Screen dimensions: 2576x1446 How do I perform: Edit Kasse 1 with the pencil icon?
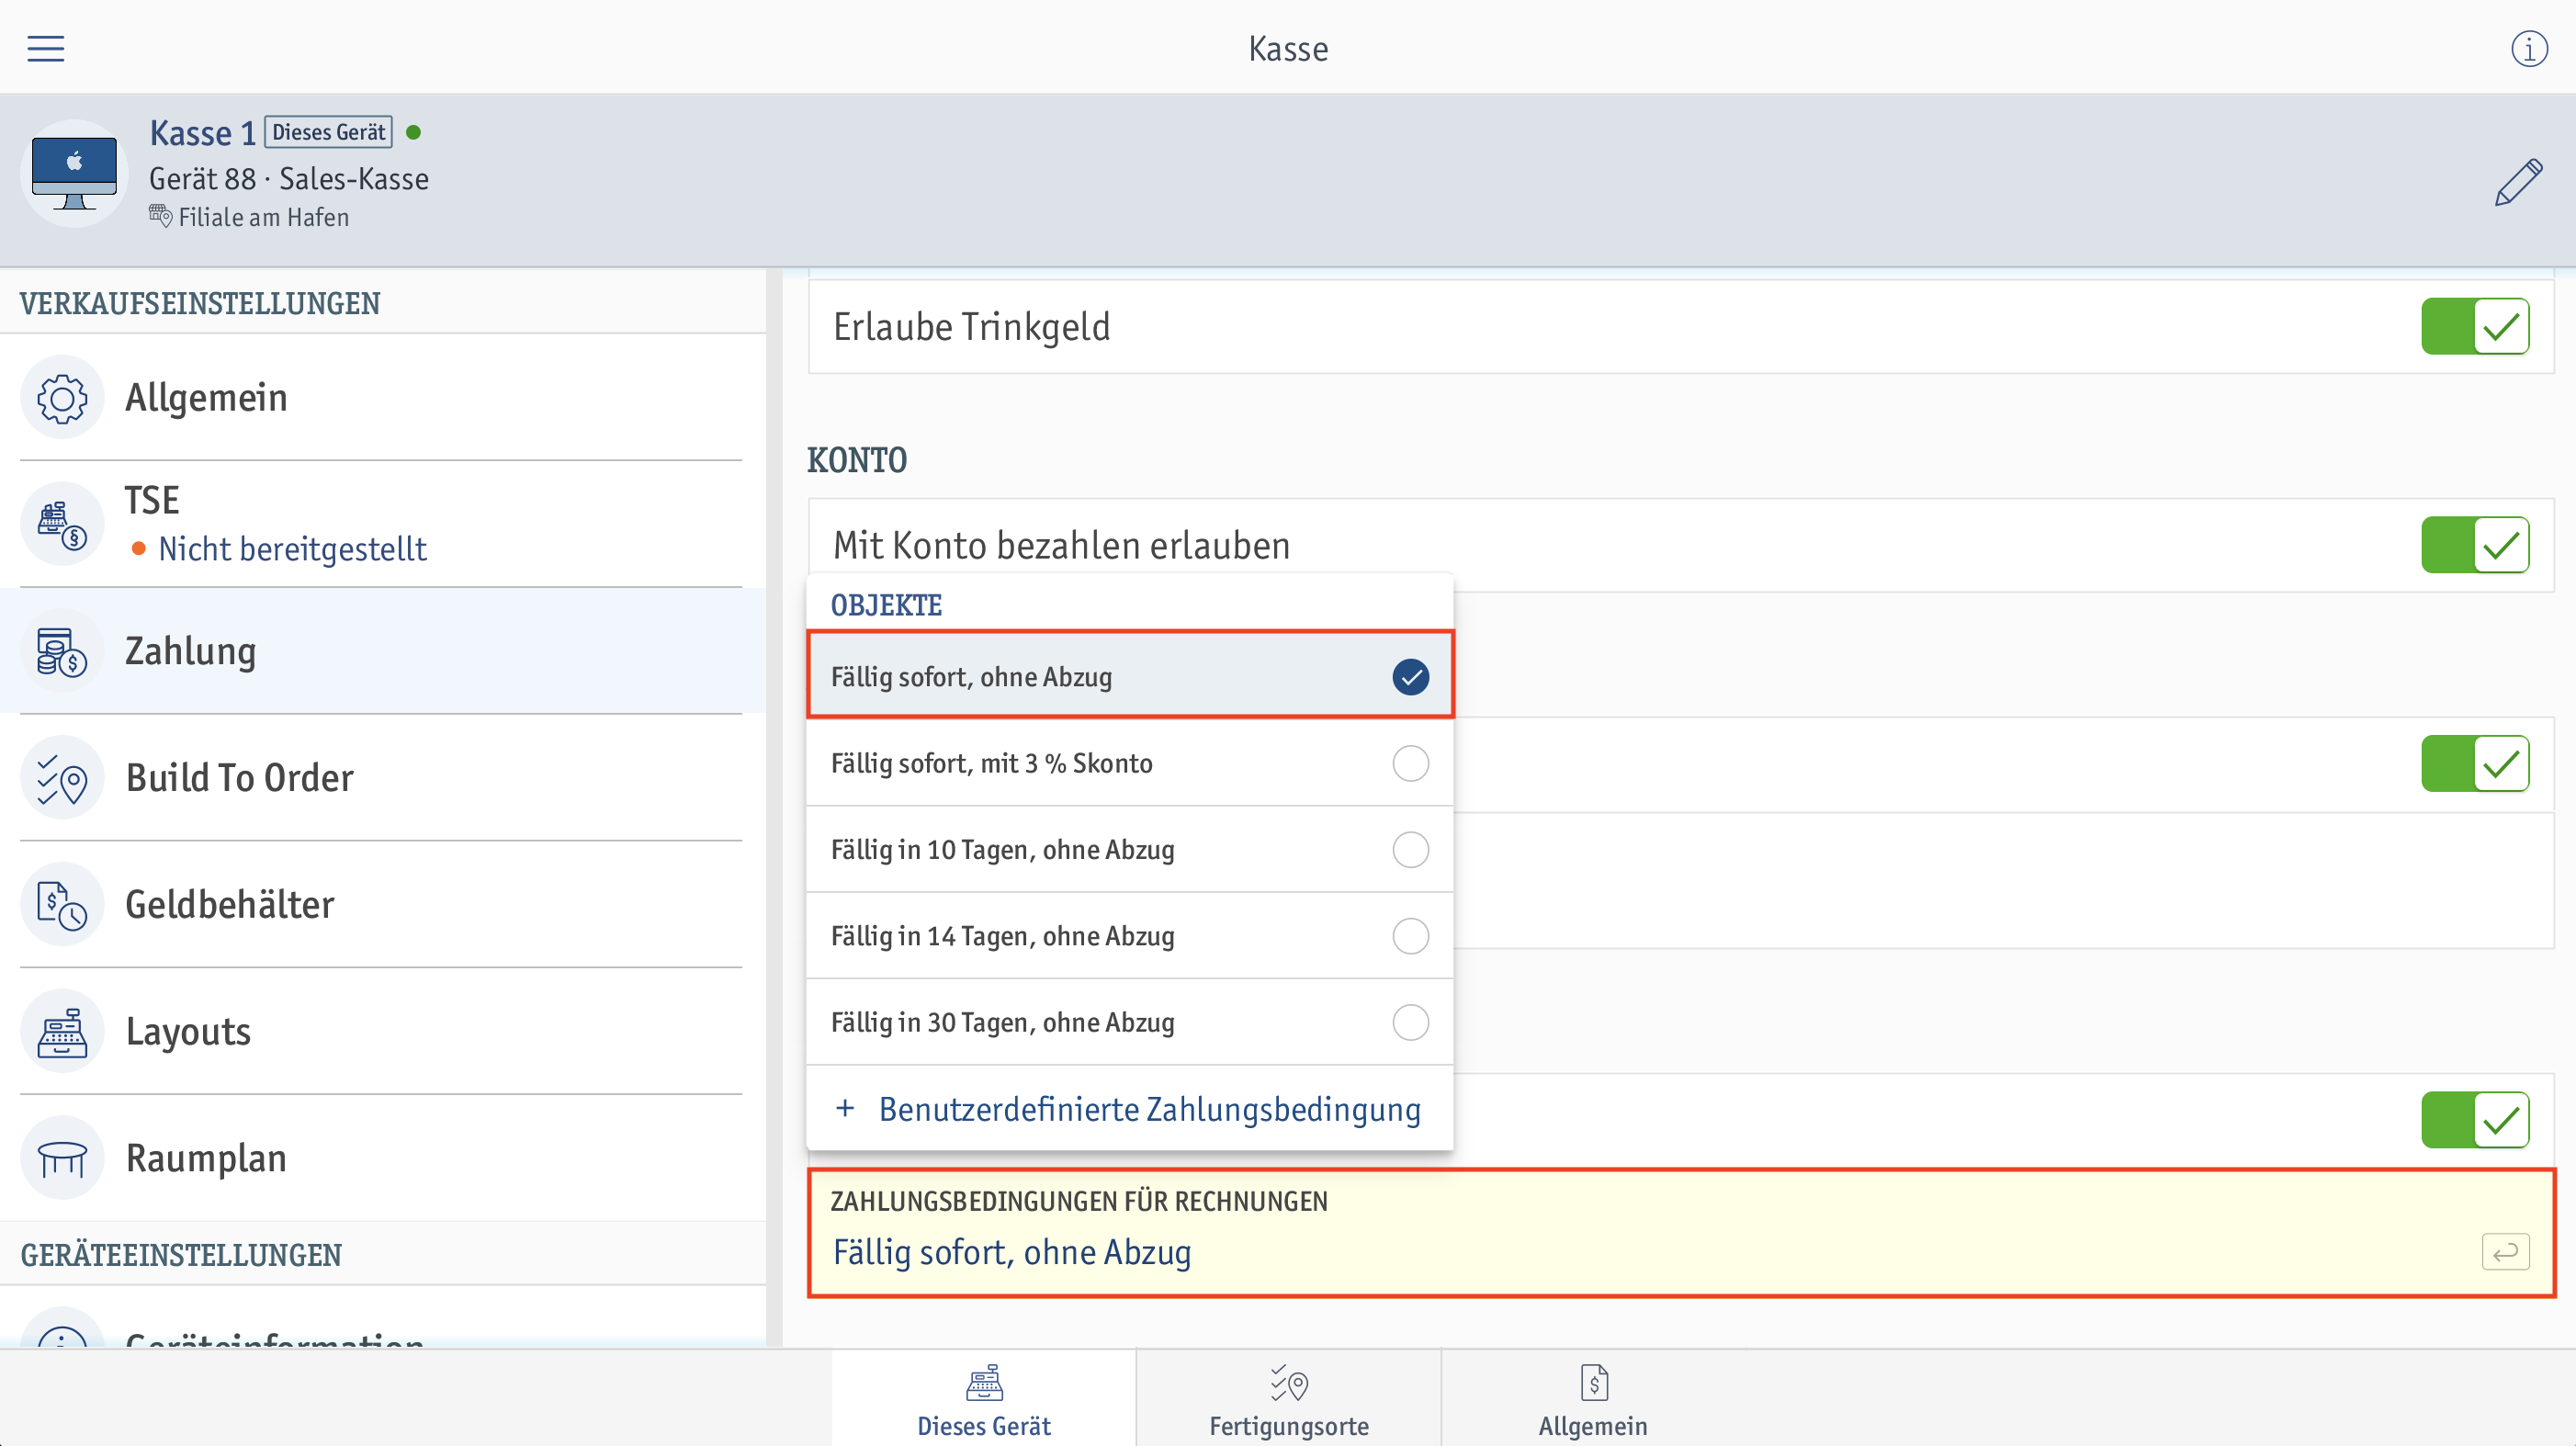tap(2518, 182)
